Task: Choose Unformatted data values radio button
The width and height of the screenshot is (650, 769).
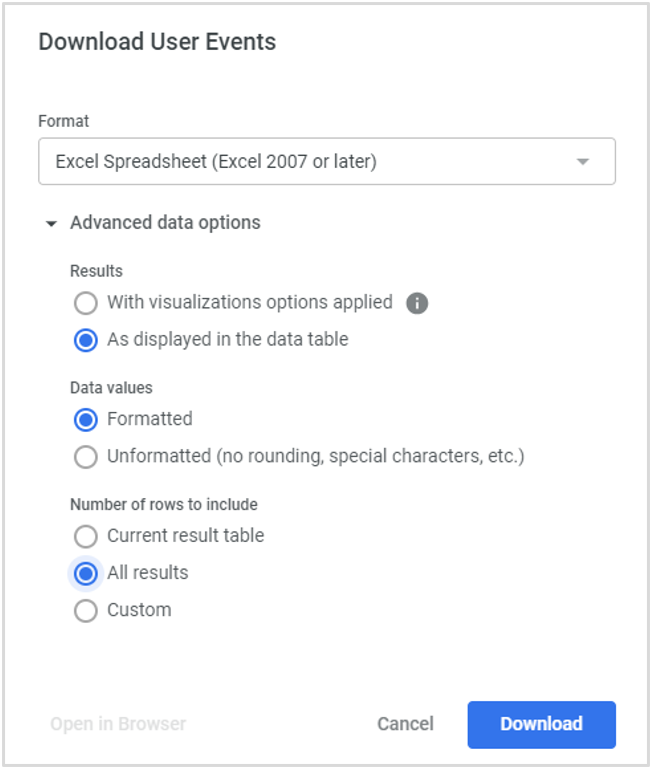Action: (86, 457)
